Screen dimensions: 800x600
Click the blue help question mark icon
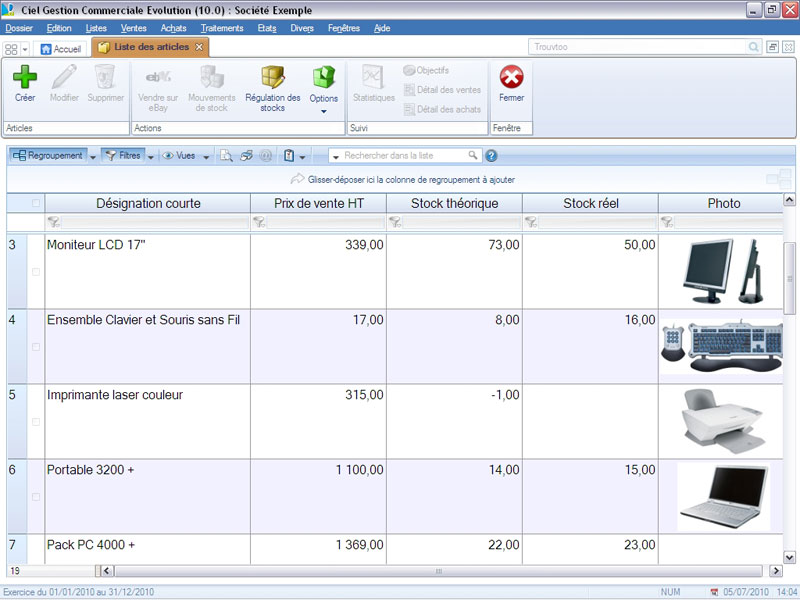(x=491, y=156)
